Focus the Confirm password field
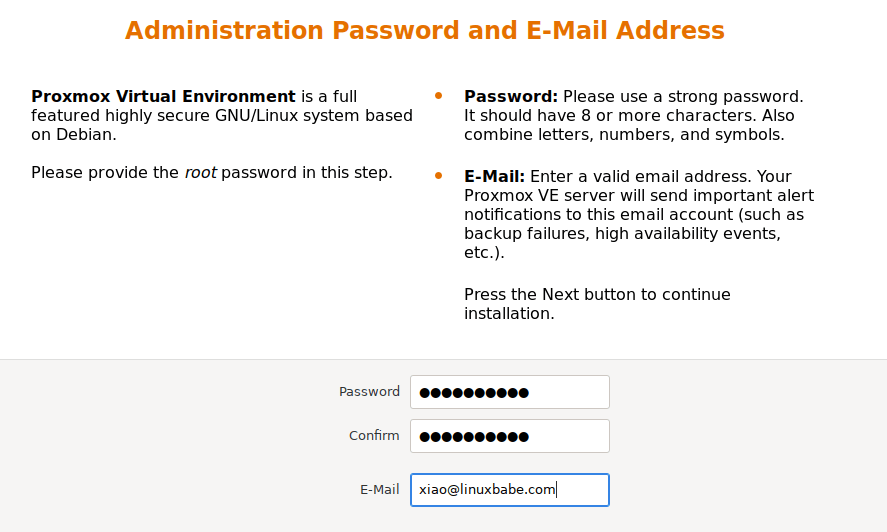The width and height of the screenshot is (887, 532). [x=509, y=436]
